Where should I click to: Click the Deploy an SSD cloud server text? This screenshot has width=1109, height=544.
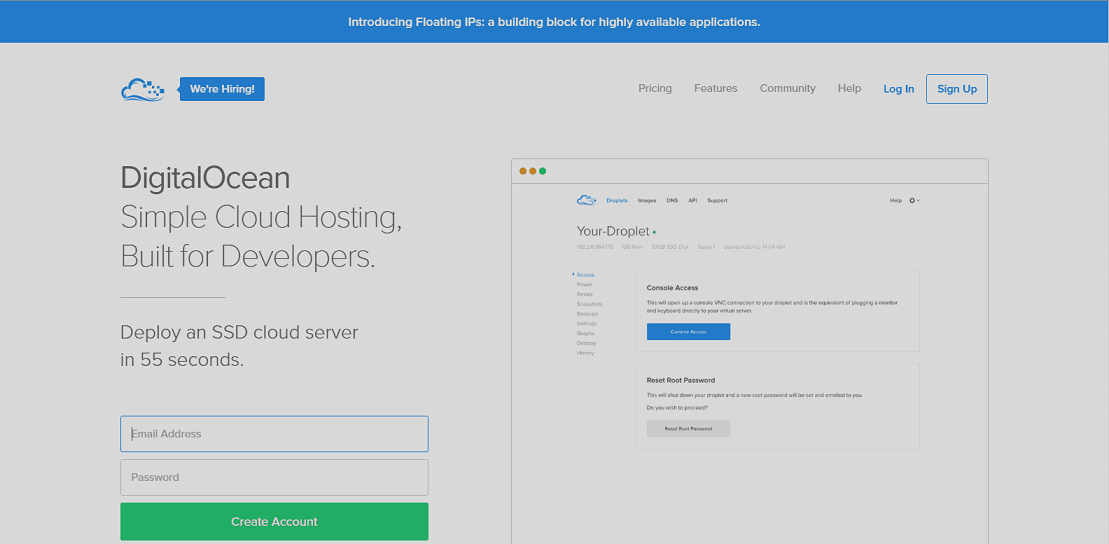click(x=239, y=332)
